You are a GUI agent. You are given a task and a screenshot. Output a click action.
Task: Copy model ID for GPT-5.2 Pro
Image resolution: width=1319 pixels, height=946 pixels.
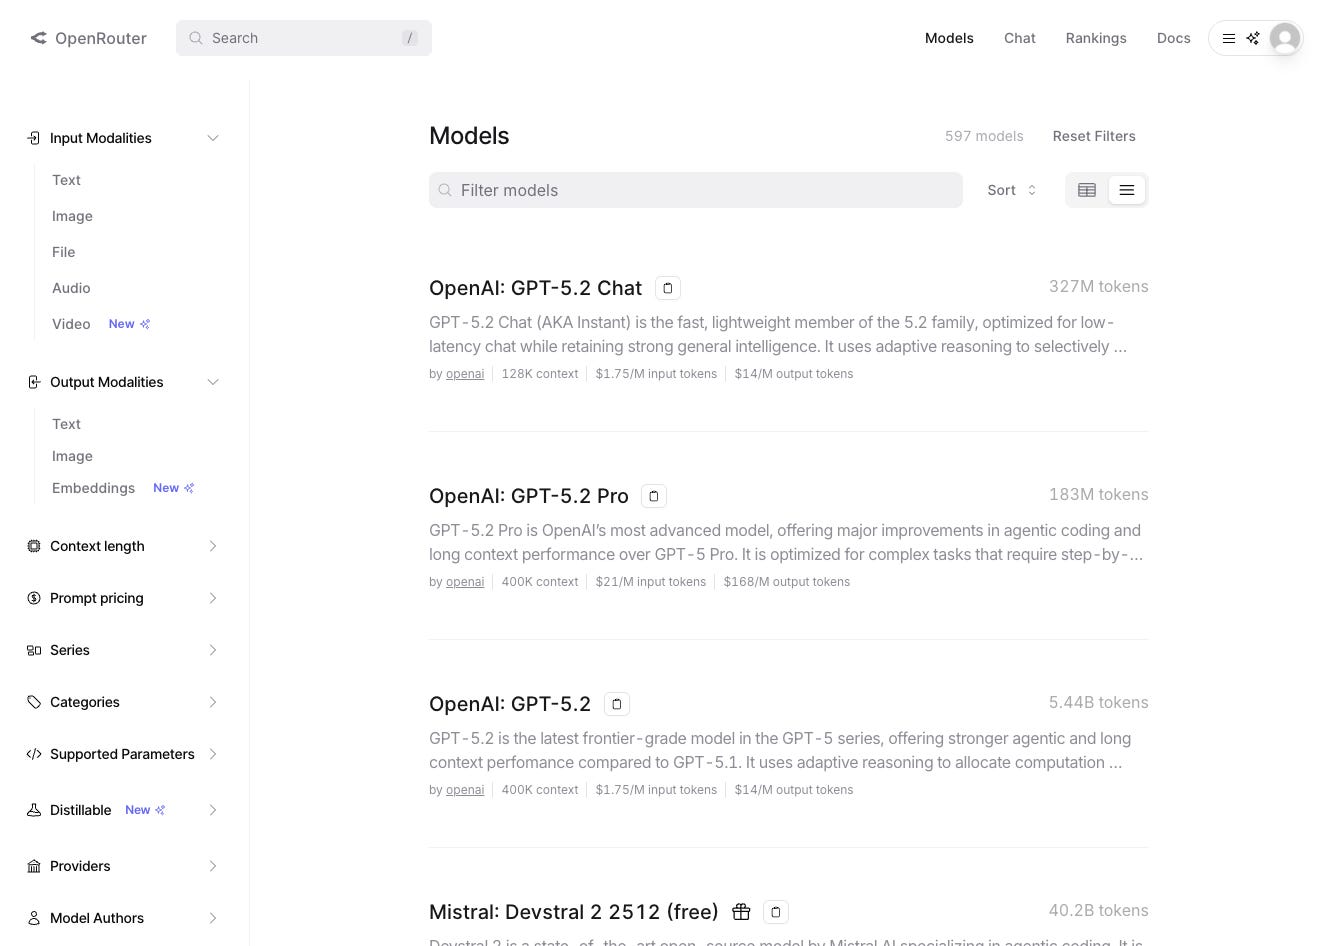654,496
